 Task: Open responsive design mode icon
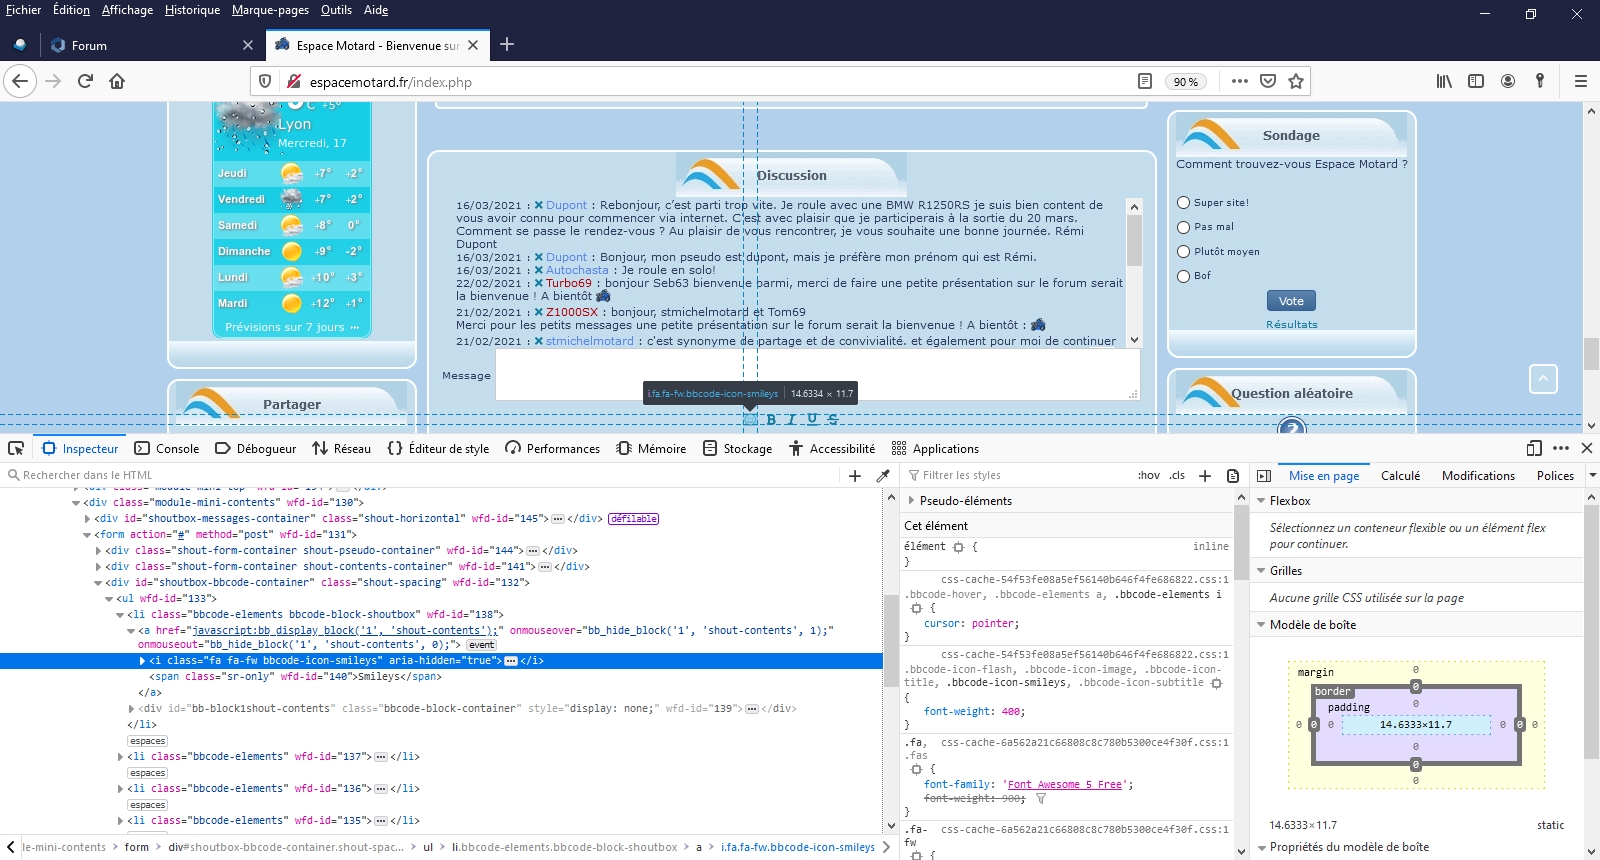pyautogui.click(x=1534, y=448)
